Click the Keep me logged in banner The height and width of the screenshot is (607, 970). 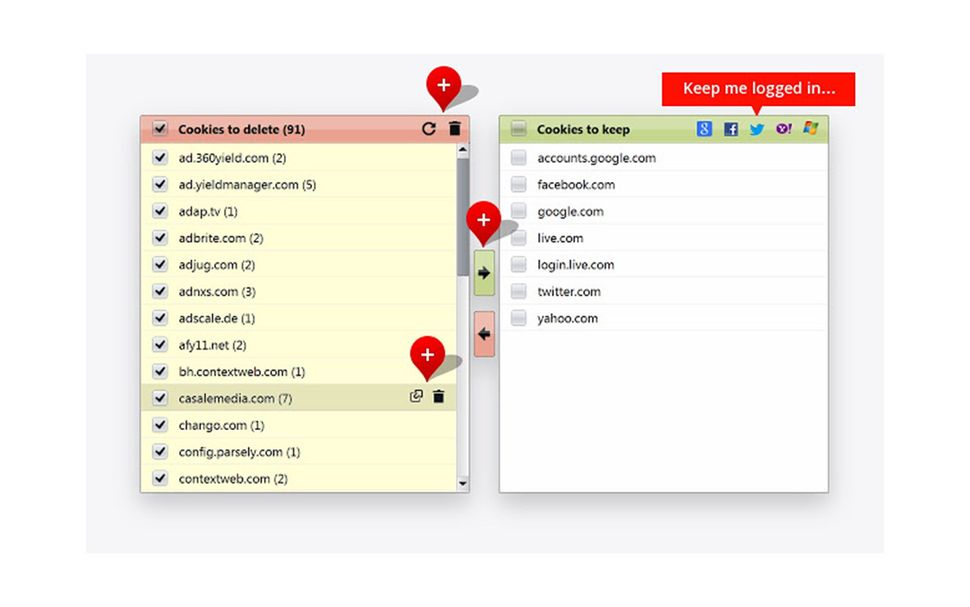coord(757,88)
